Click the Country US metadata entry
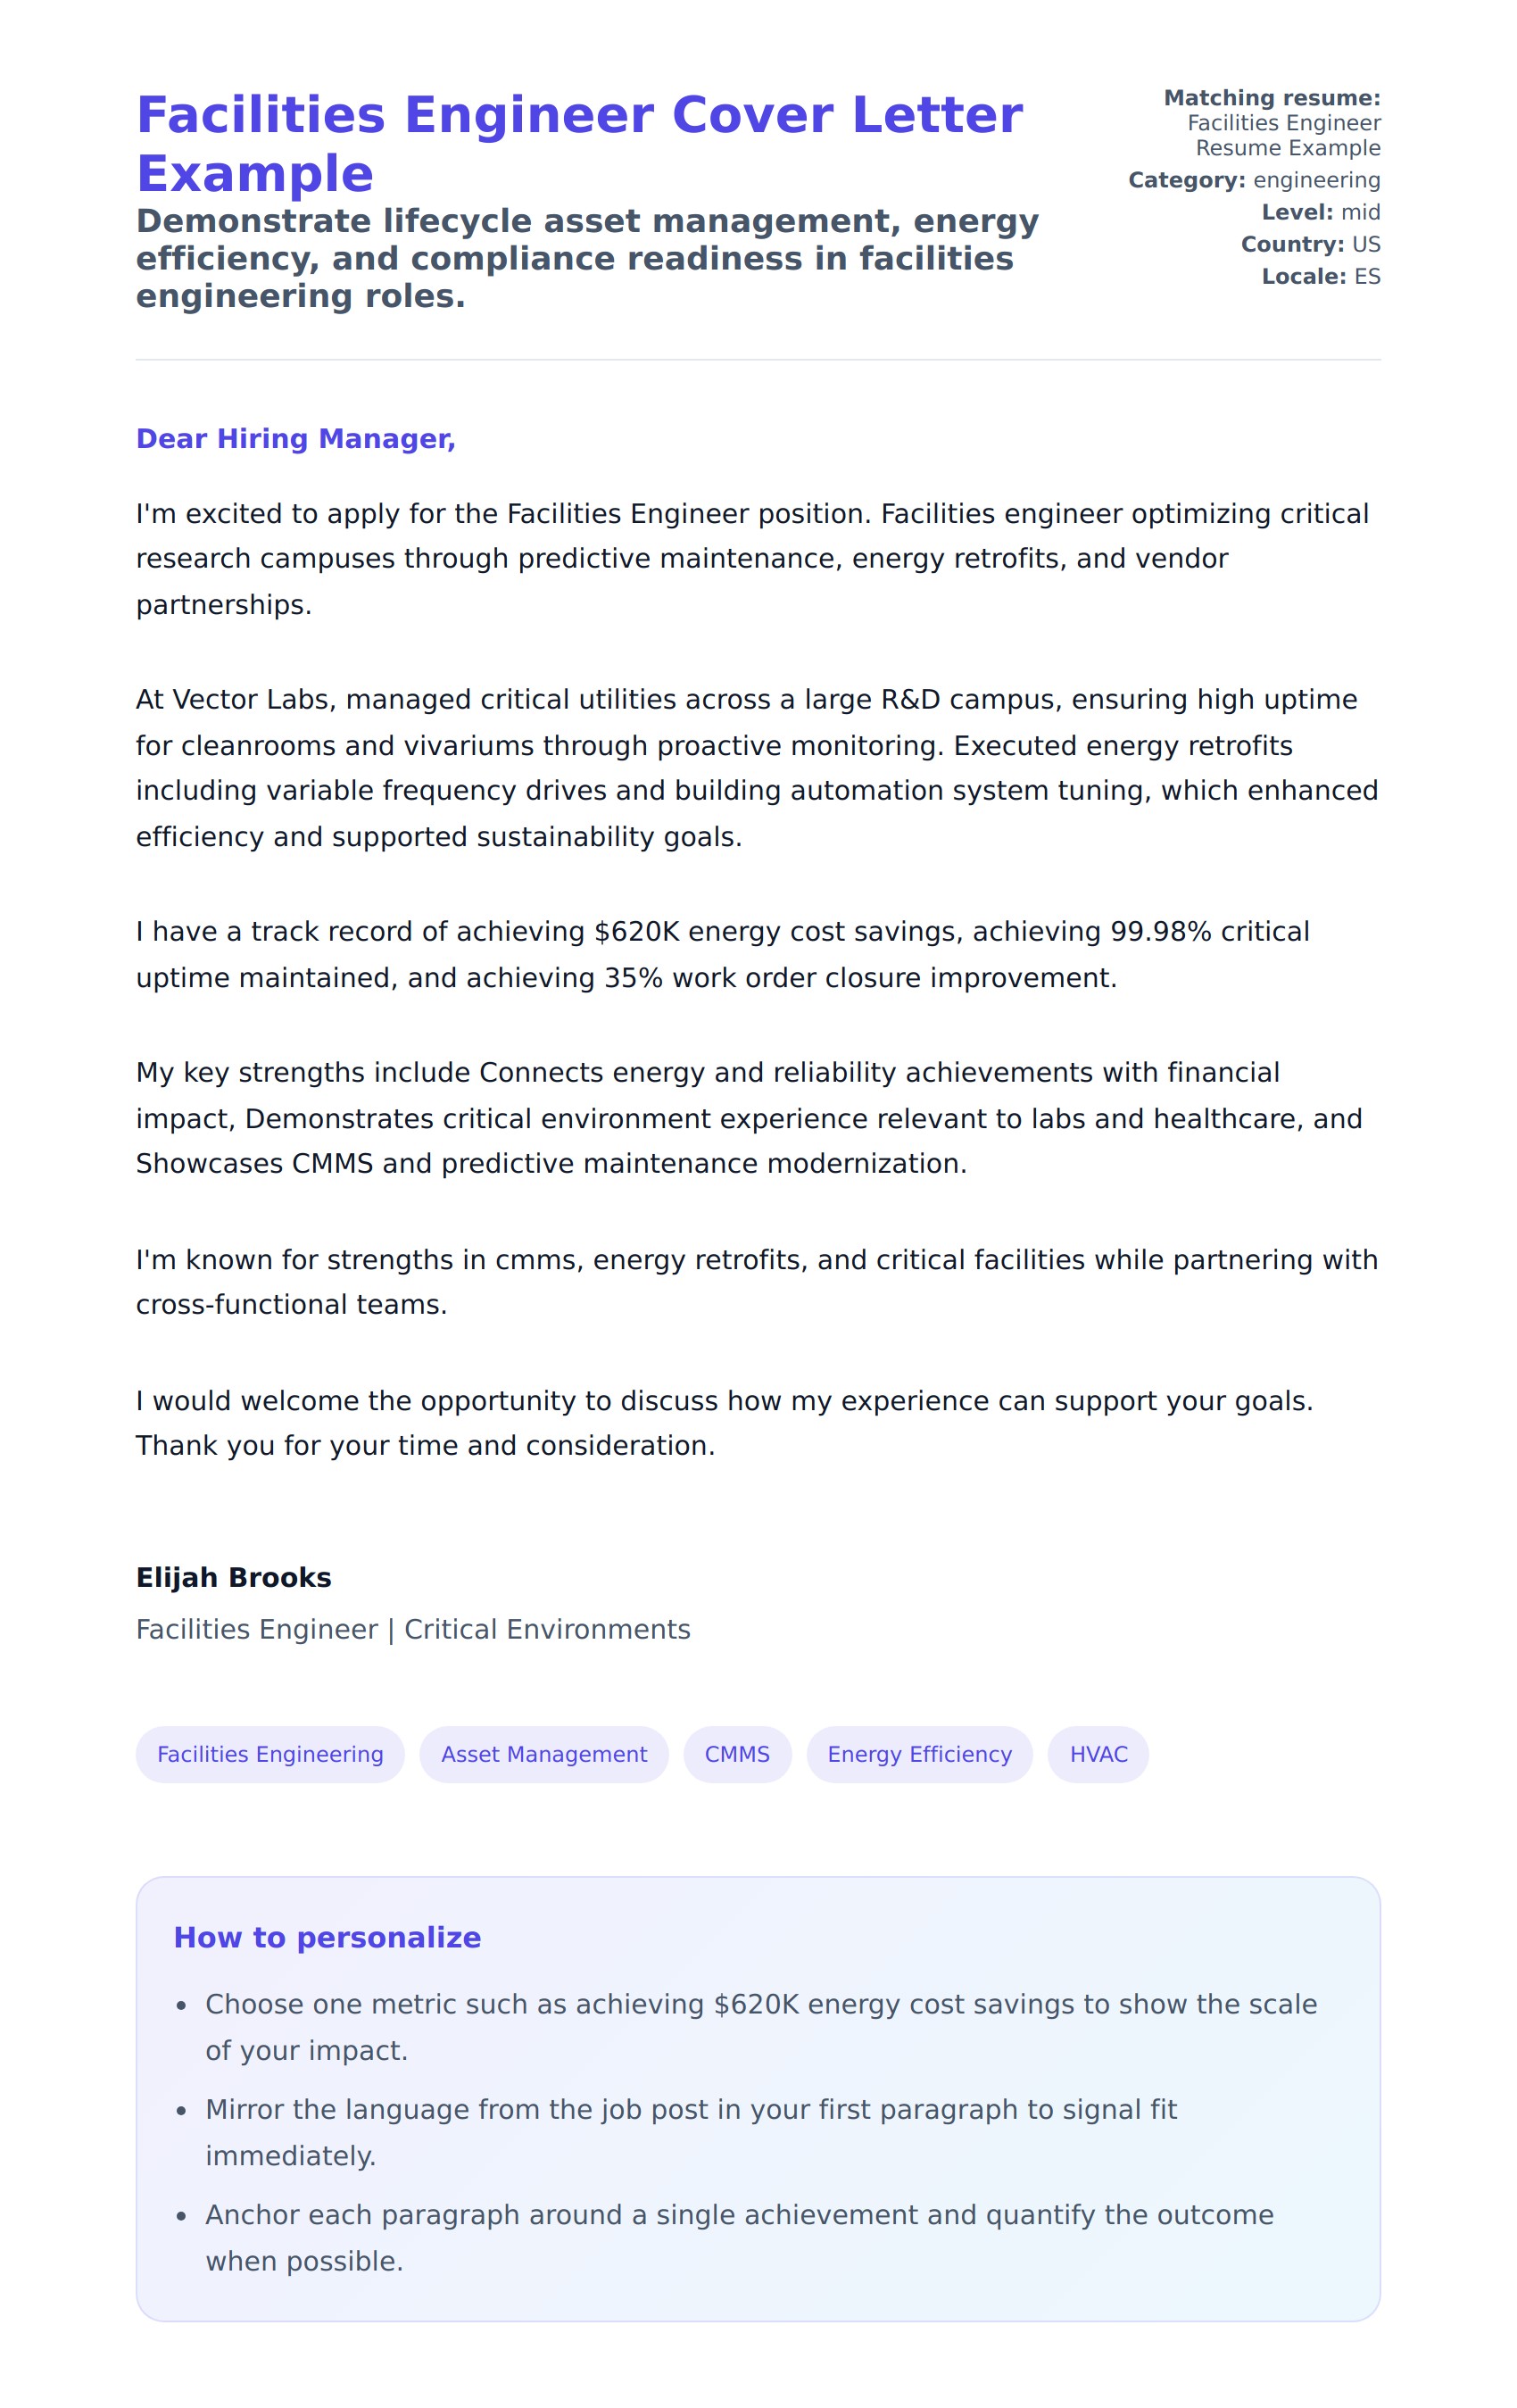The height and width of the screenshot is (2408, 1517). (x=1310, y=244)
